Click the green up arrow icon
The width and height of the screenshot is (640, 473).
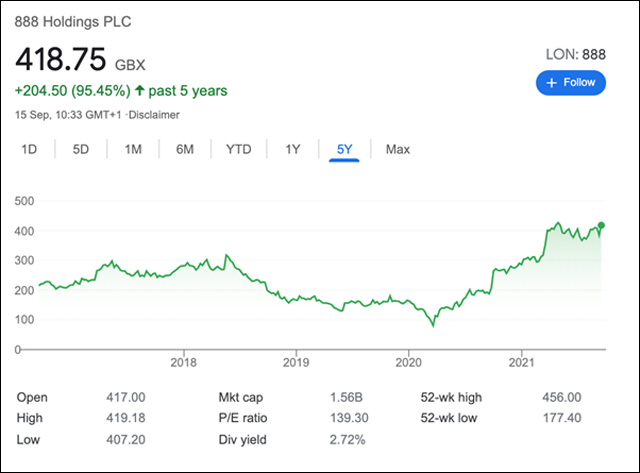pyautogui.click(x=141, y=90)
